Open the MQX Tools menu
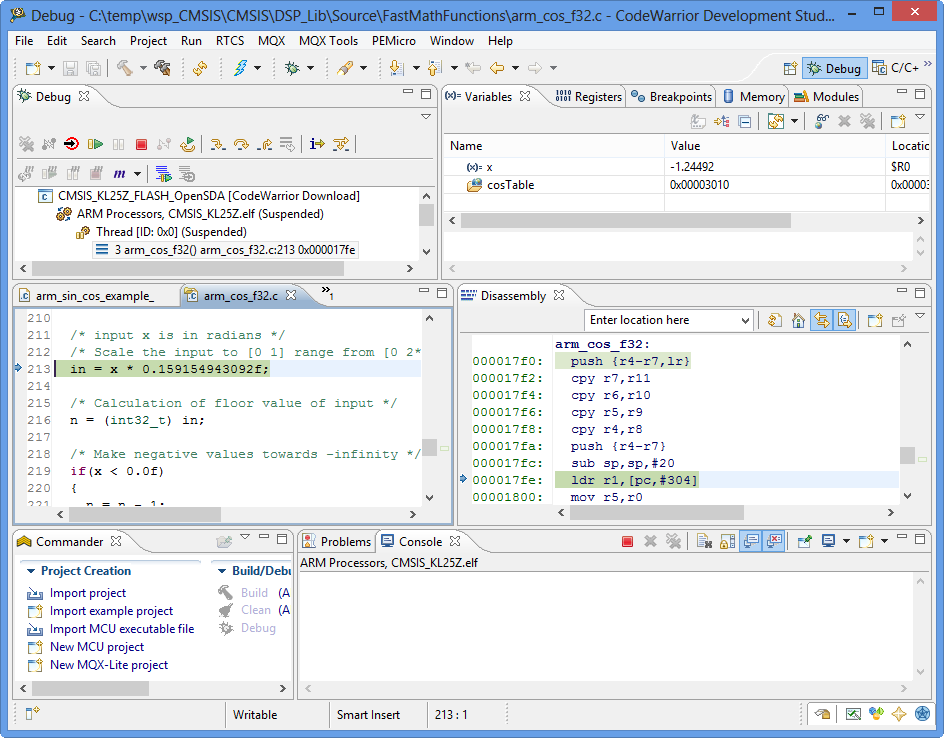 coord(328,41)
